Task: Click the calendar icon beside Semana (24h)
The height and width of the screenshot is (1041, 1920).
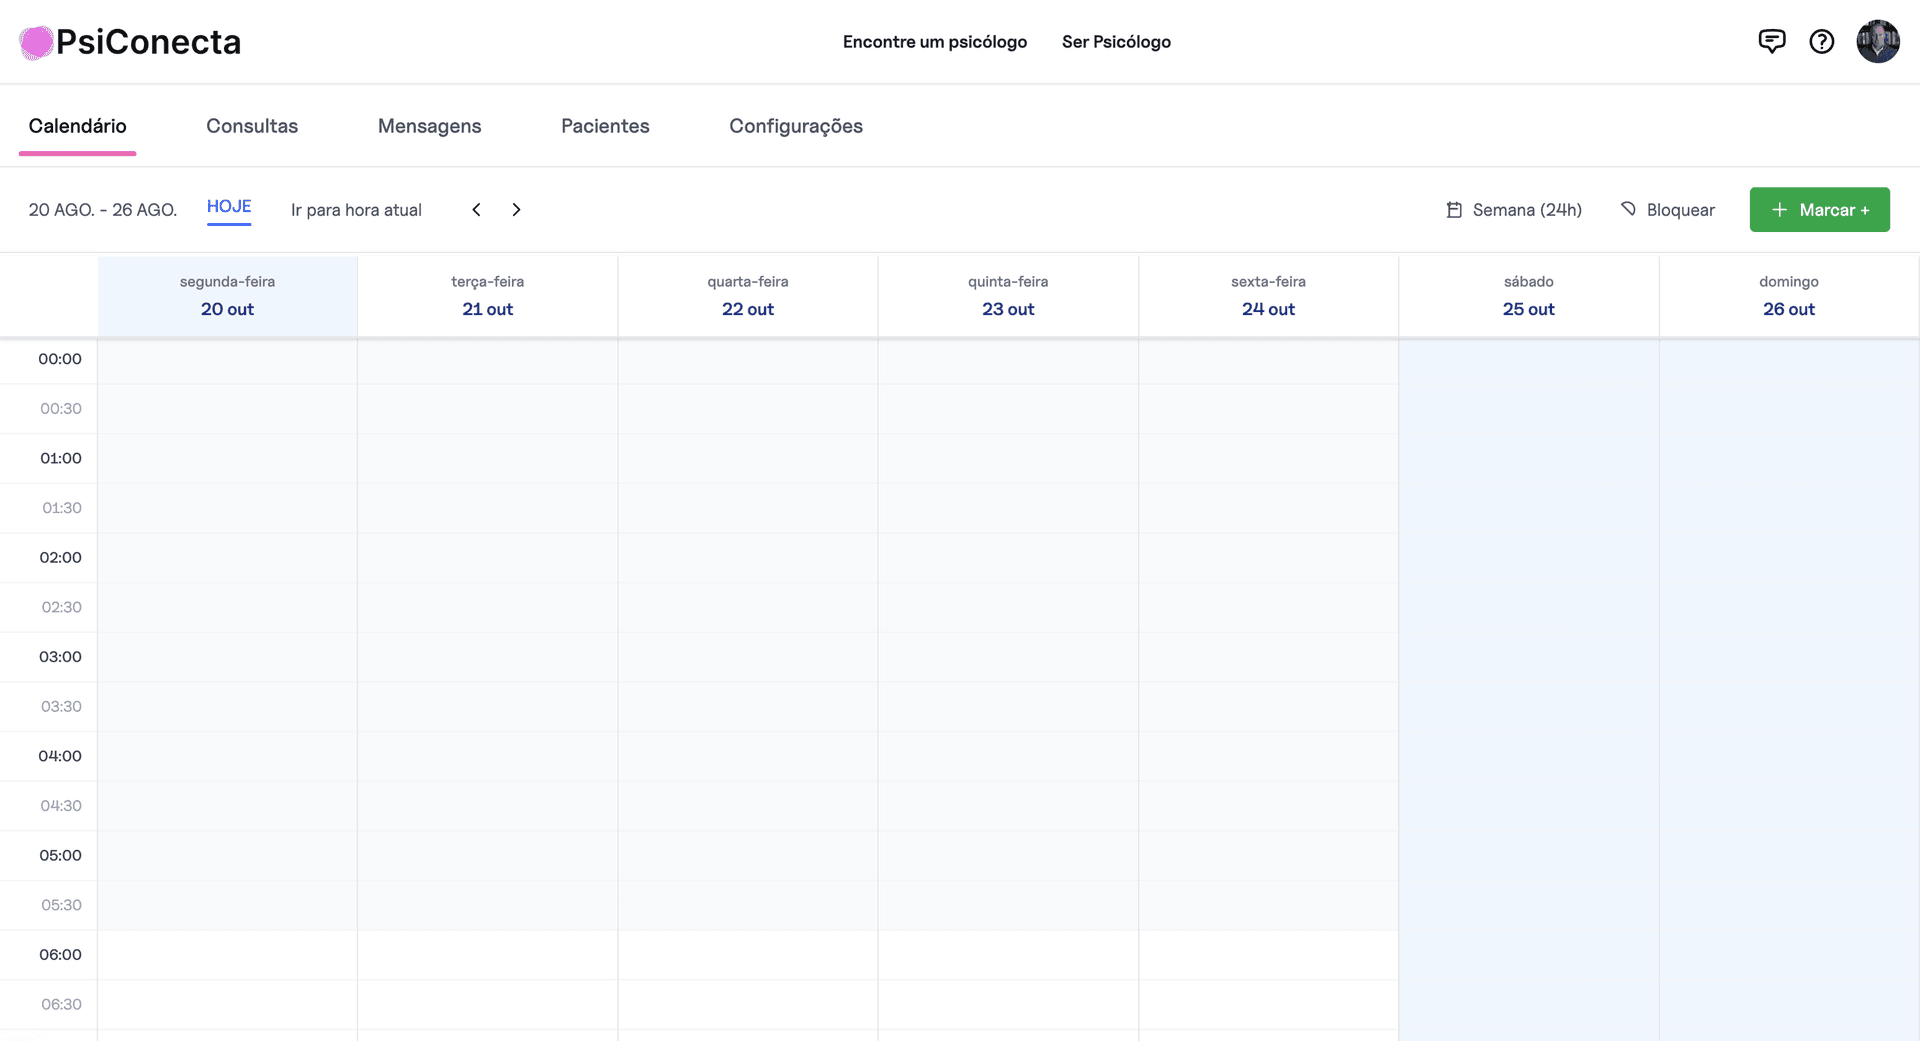Action: (1454, 210)
